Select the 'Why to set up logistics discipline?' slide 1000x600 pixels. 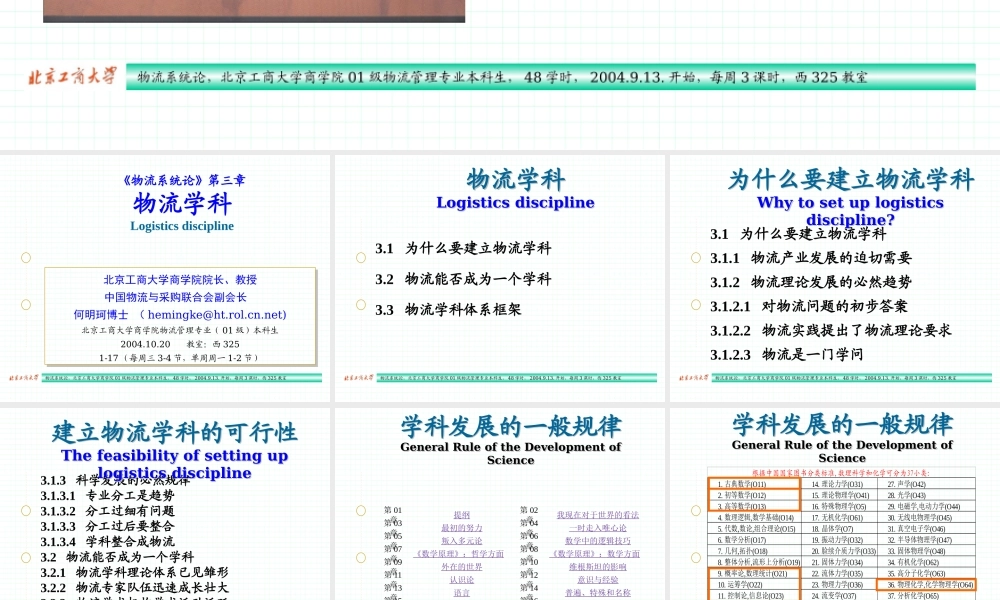(x=835, y=278)
